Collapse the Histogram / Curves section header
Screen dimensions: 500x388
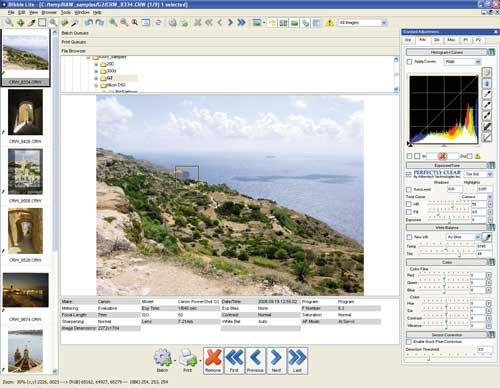tap(446, 52)
